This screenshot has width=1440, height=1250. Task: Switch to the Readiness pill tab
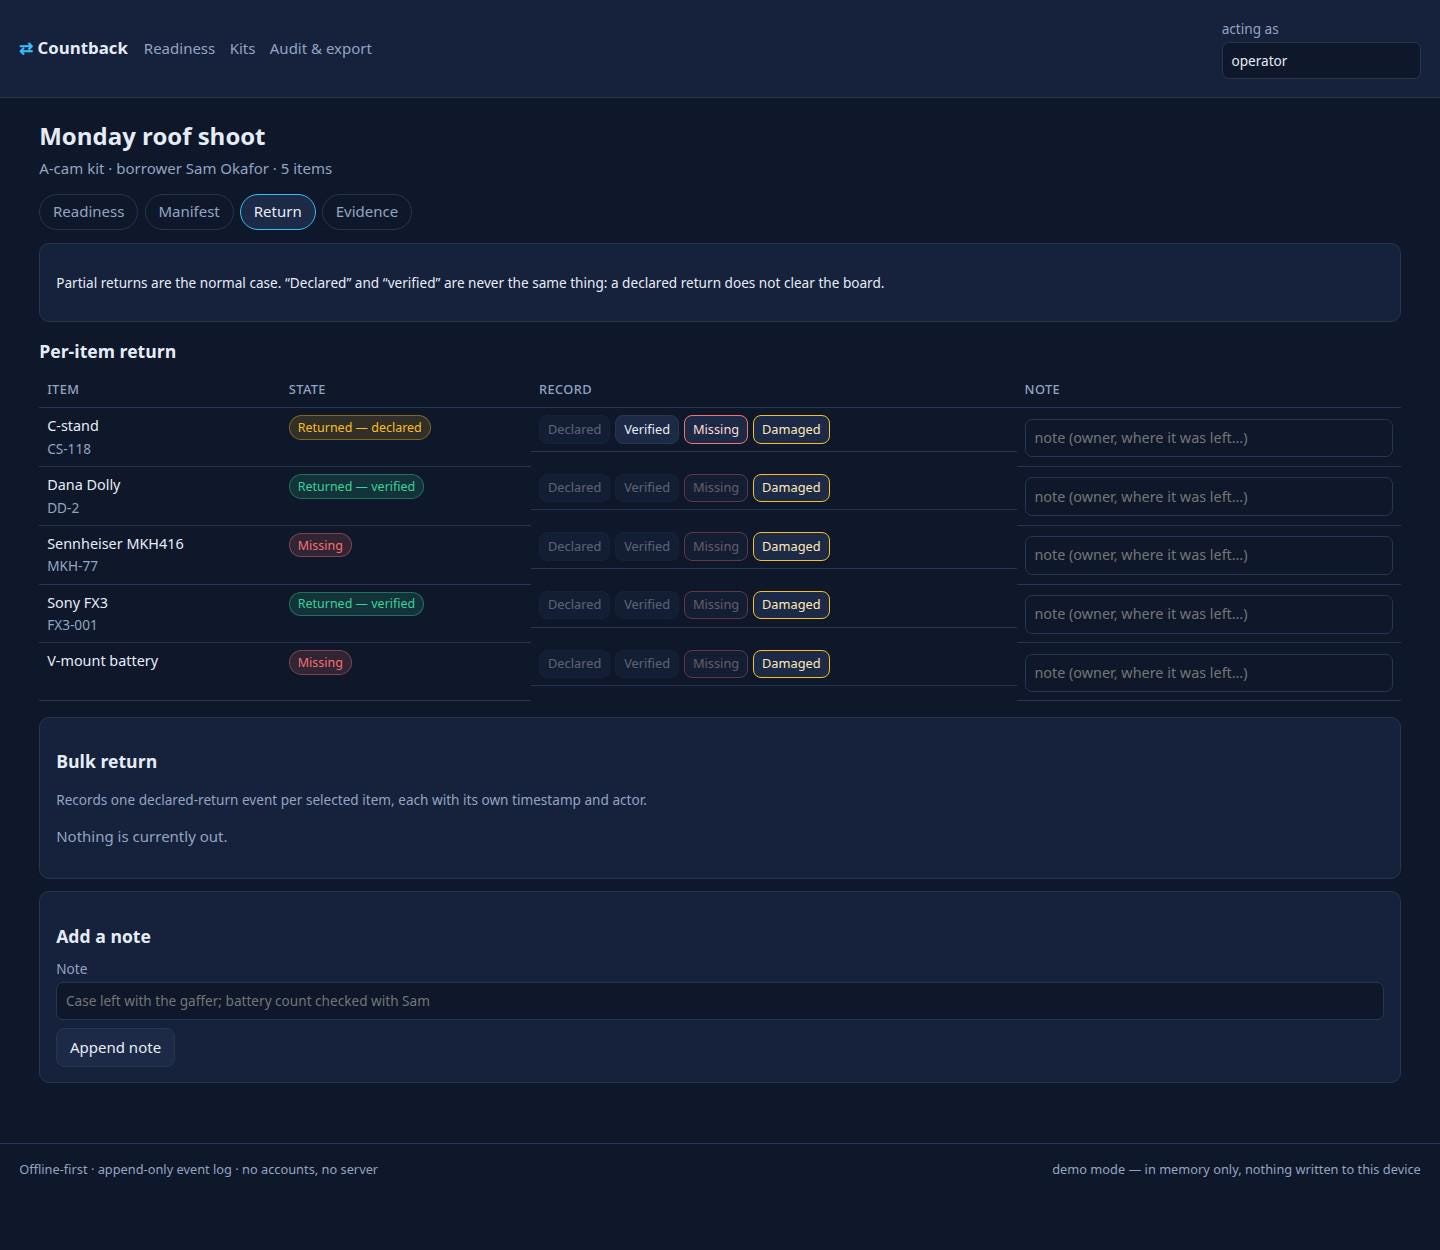pos(89,212)
